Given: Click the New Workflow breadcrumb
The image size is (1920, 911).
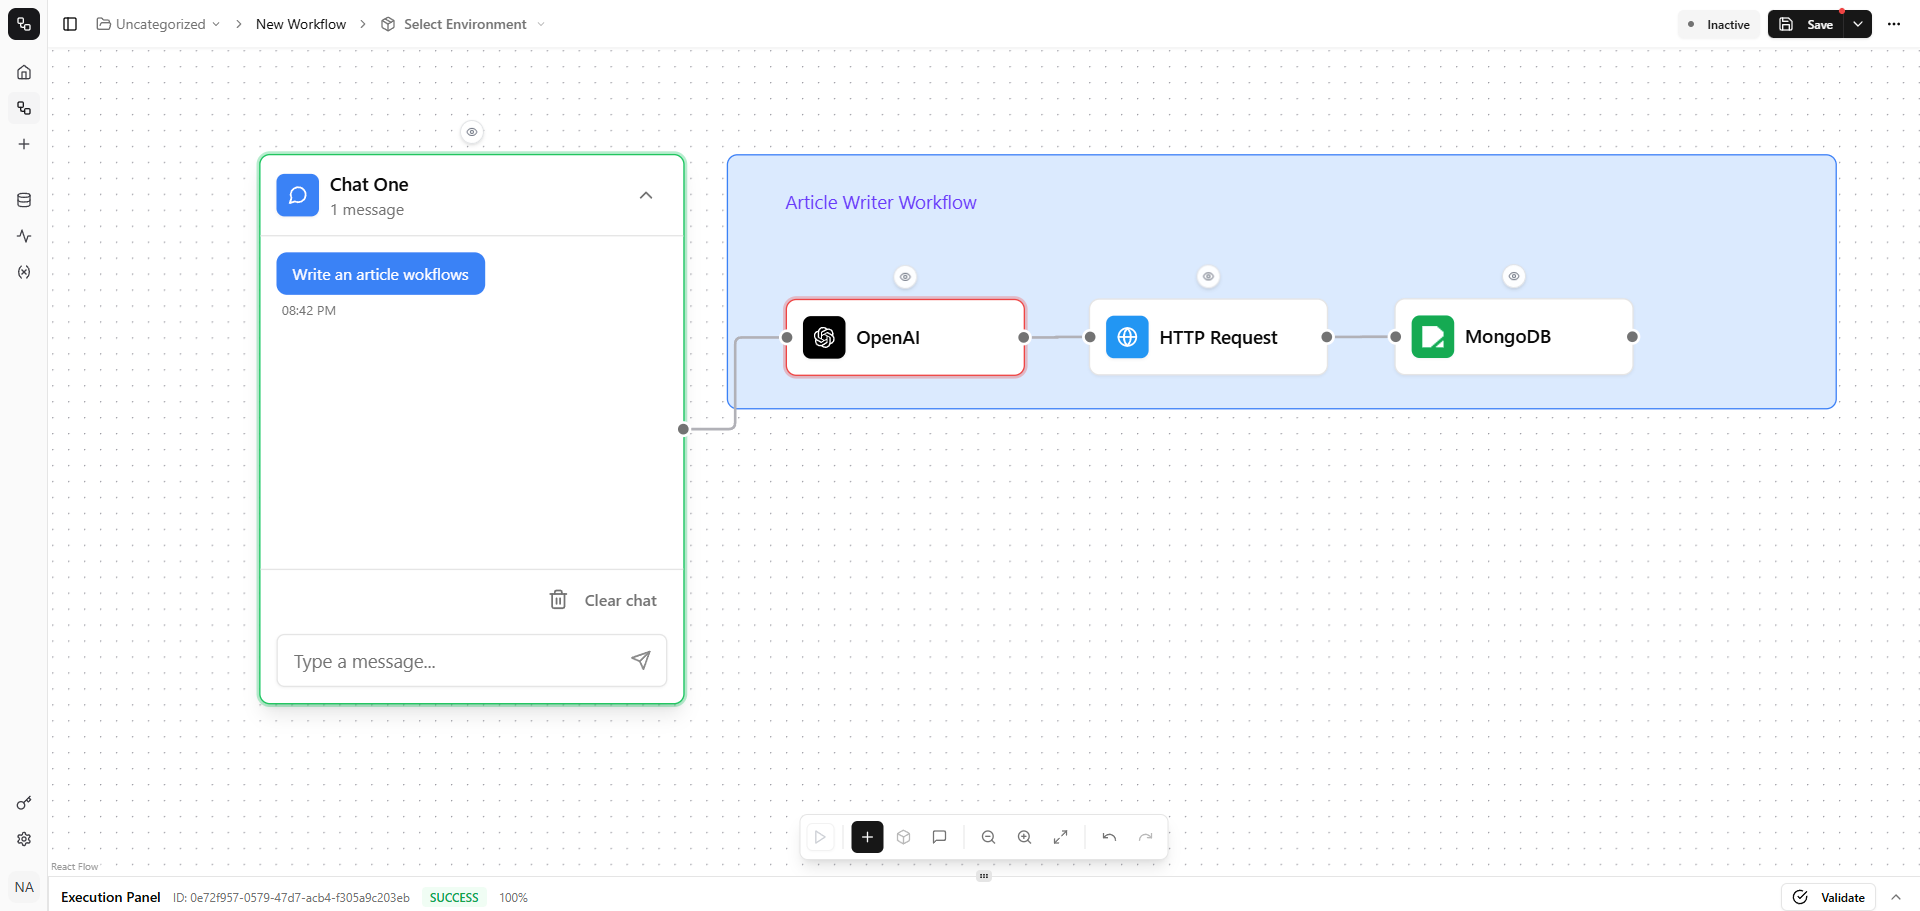Looking at the screenshot, I should tap(301, 24).
